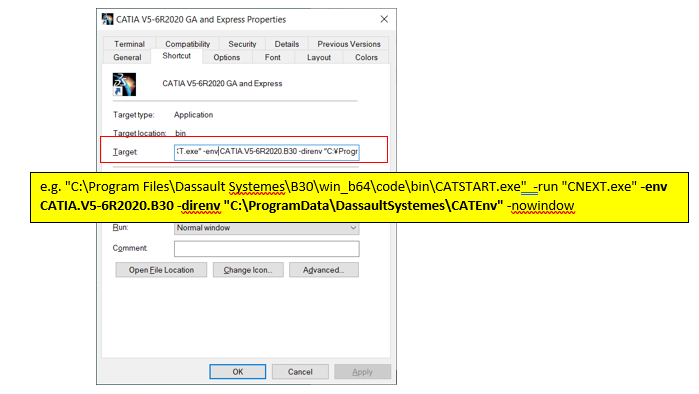
Task: Select the Colors tab
Action: tap(366, 57)
